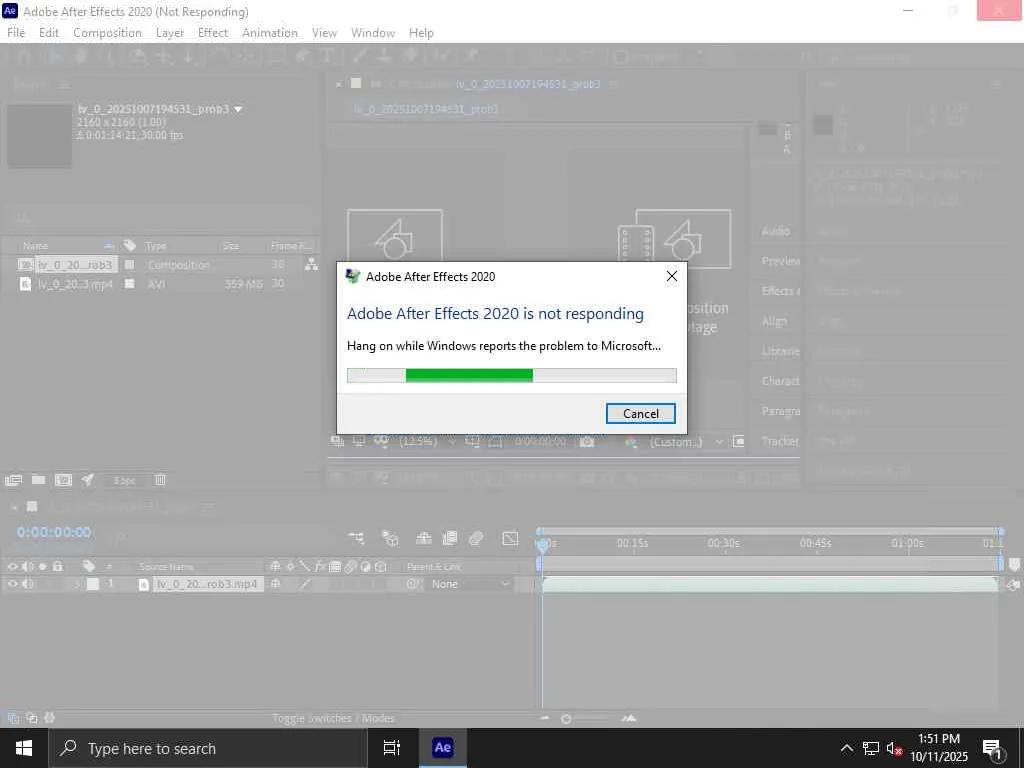Click Toggle Switches / Modes button
Screen dimensions: 1024x768
coord(333,718)
